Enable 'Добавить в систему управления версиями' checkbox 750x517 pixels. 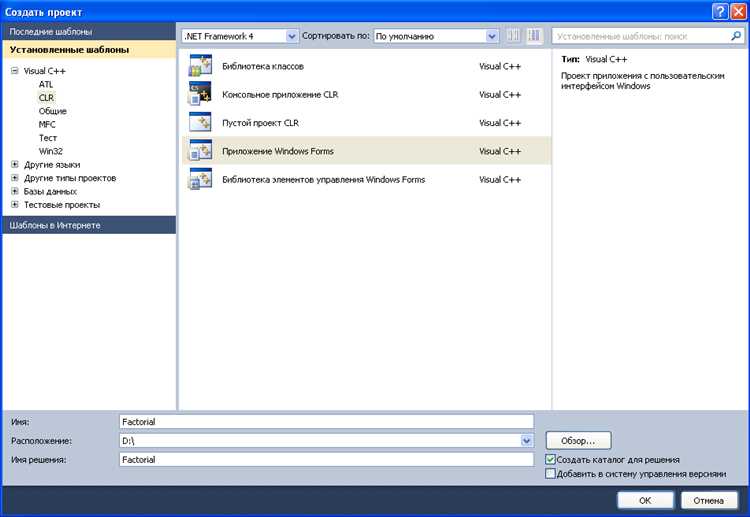(550, 474)
